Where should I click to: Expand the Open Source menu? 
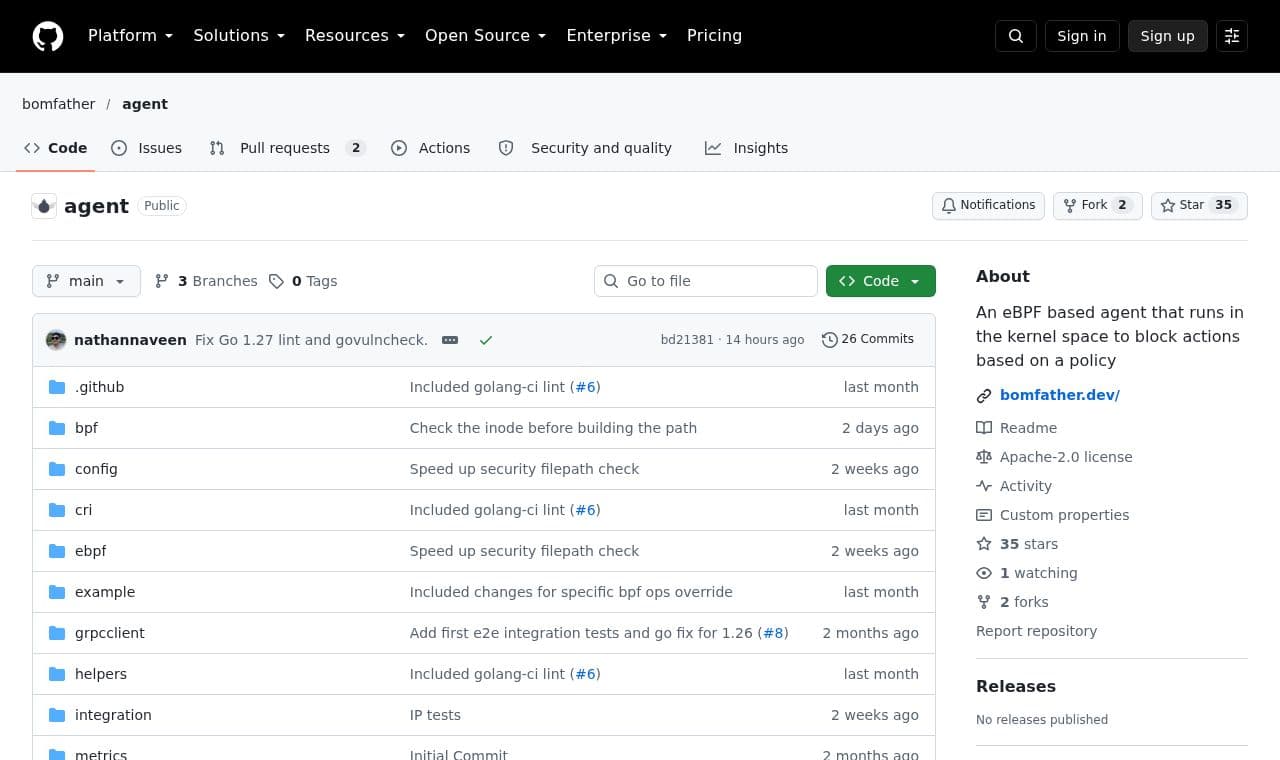click(x=486, y=36)
